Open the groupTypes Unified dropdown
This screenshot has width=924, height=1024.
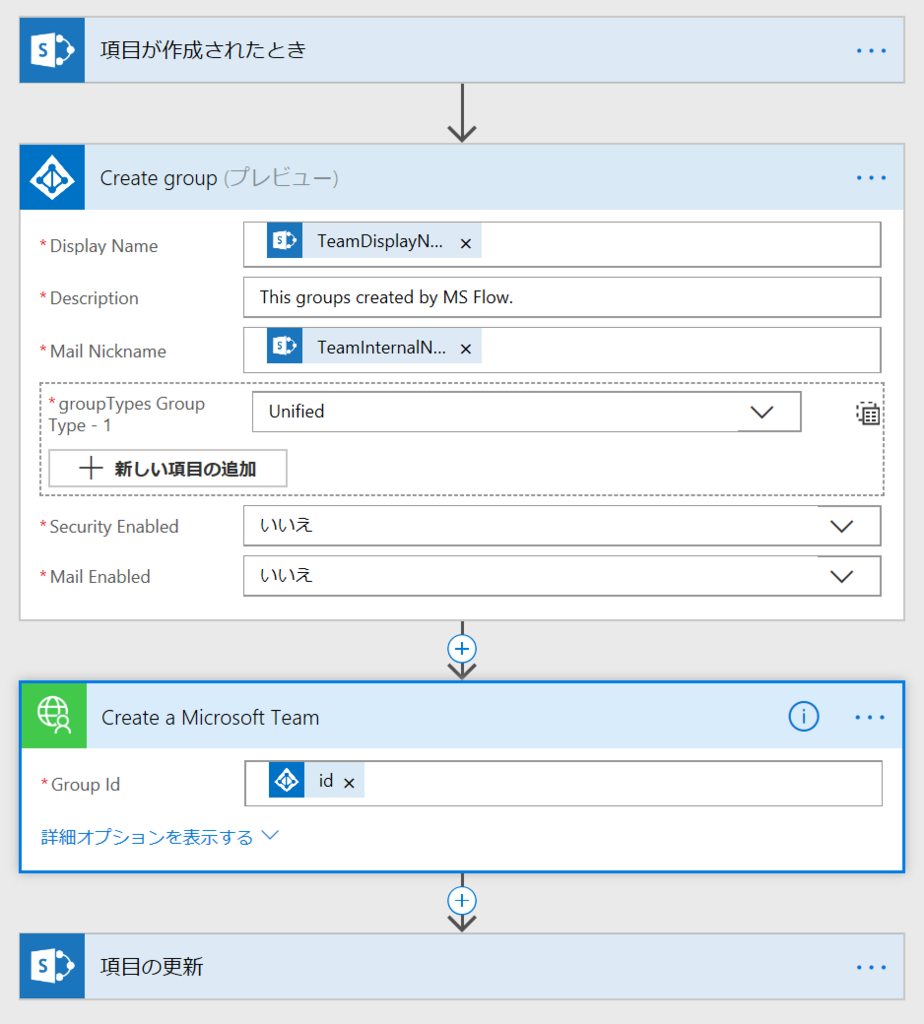click(x=526, y=411)
